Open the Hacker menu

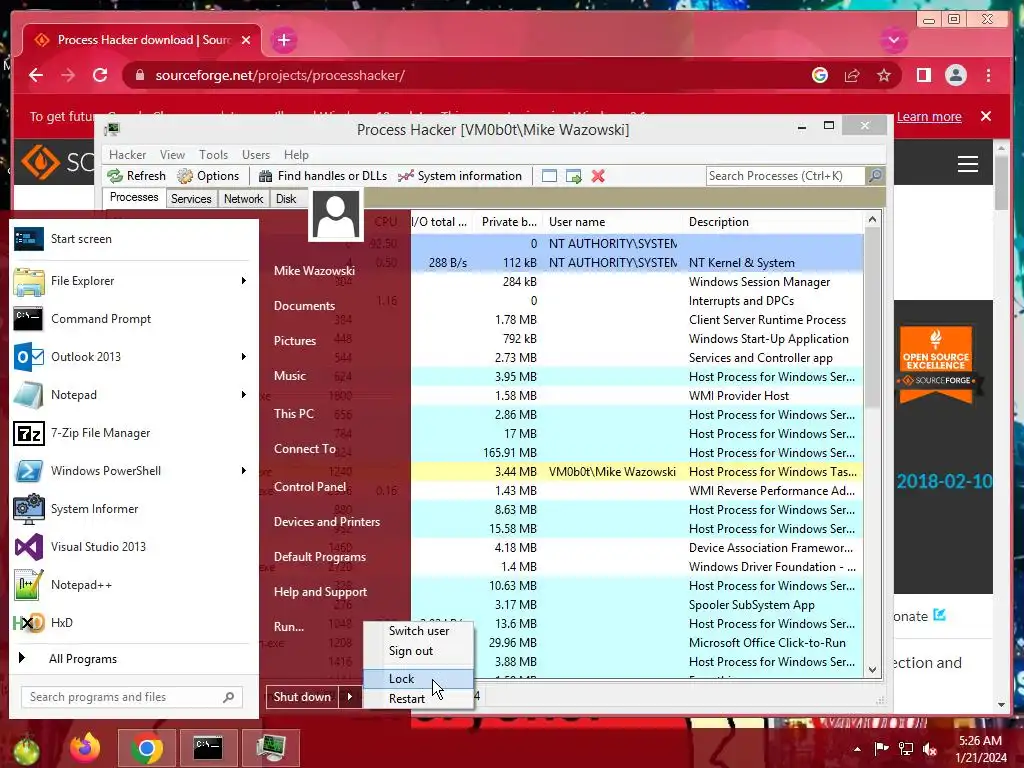click(x=127, y=155)
